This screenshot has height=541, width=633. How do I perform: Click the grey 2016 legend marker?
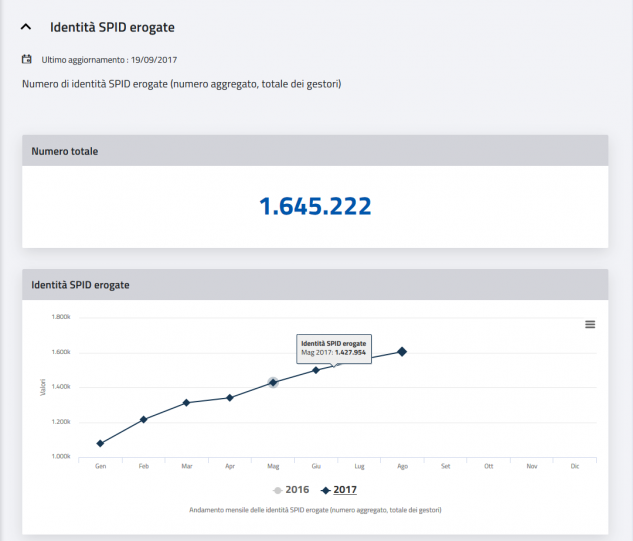pos(278,490)
